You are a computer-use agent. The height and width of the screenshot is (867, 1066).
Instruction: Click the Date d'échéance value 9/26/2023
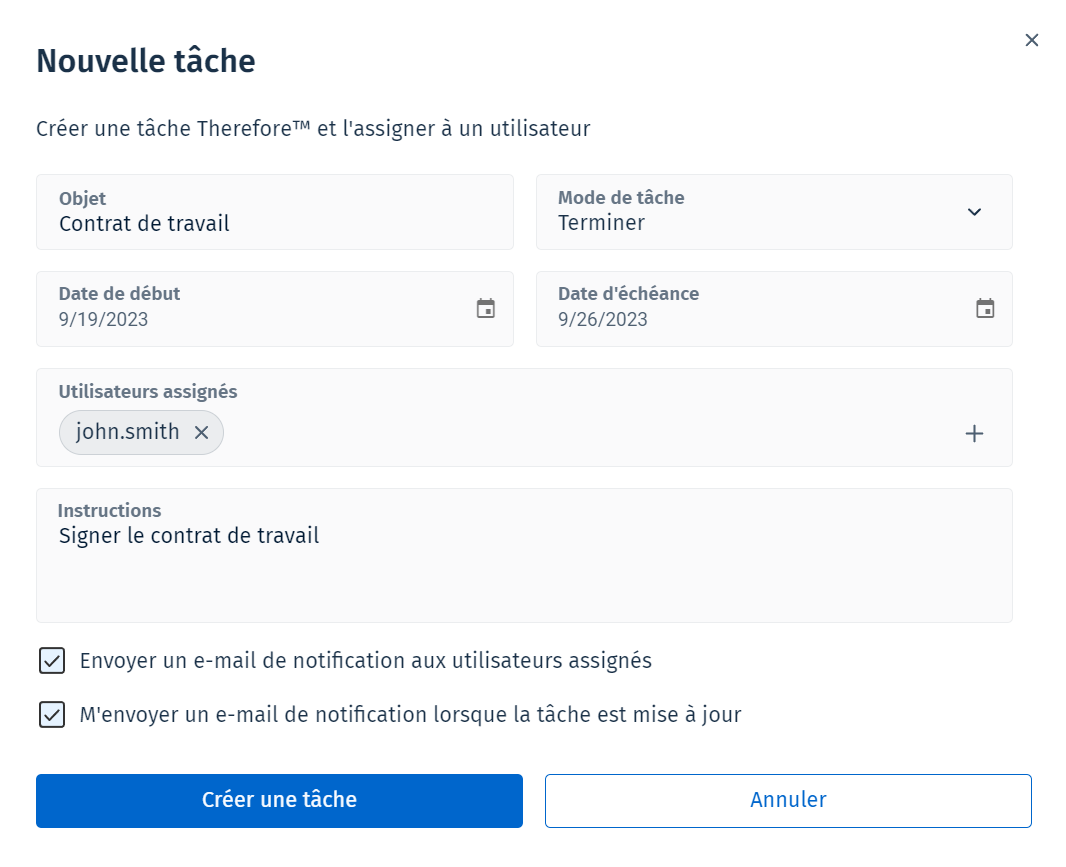click(603, 320)
